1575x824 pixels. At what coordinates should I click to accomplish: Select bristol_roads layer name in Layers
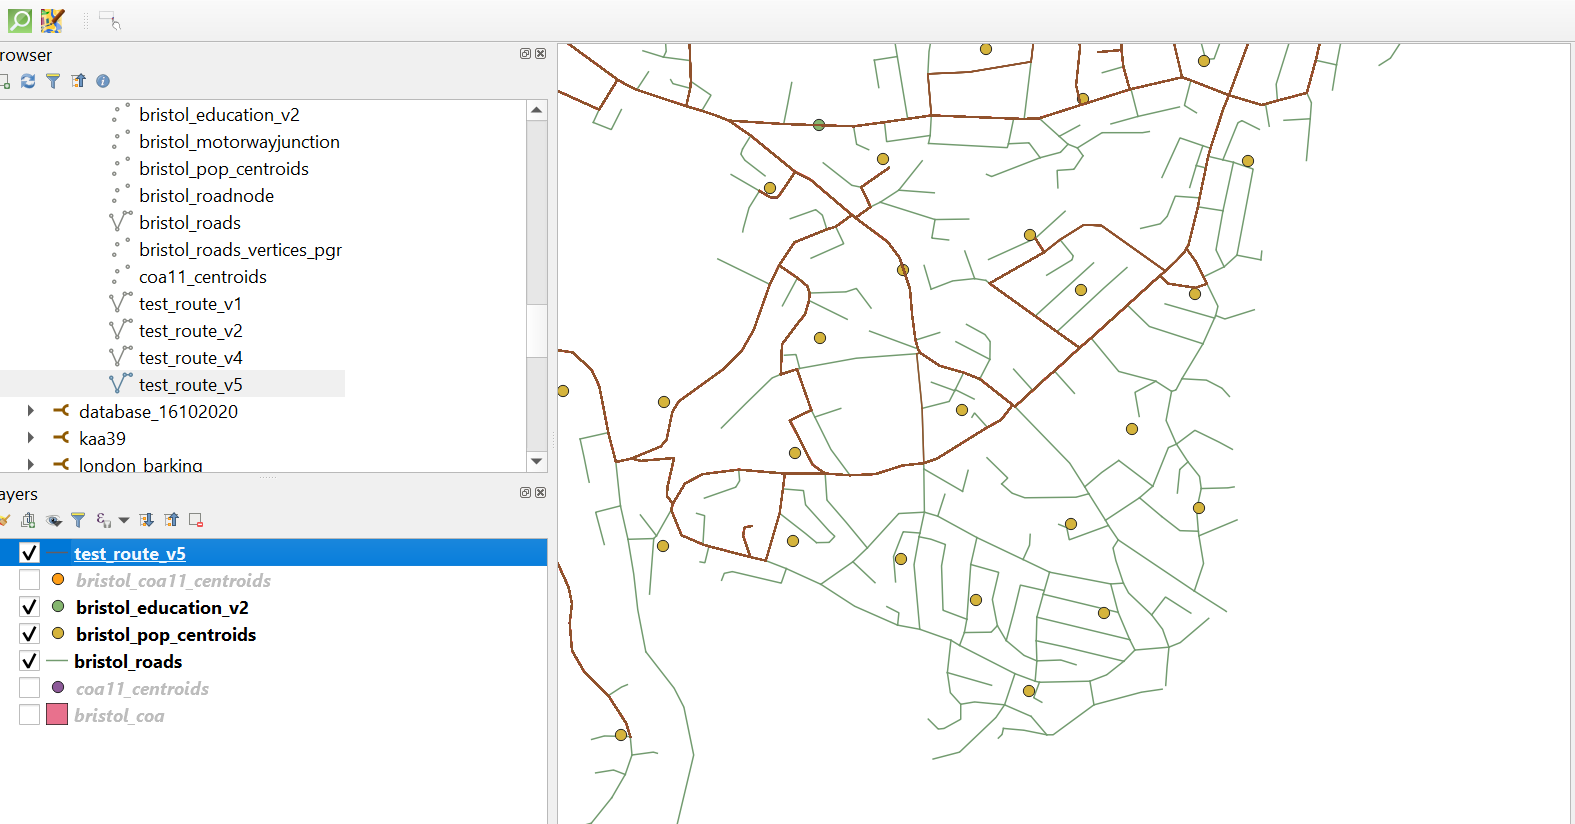pyautogui.click(x=128, y=661)
